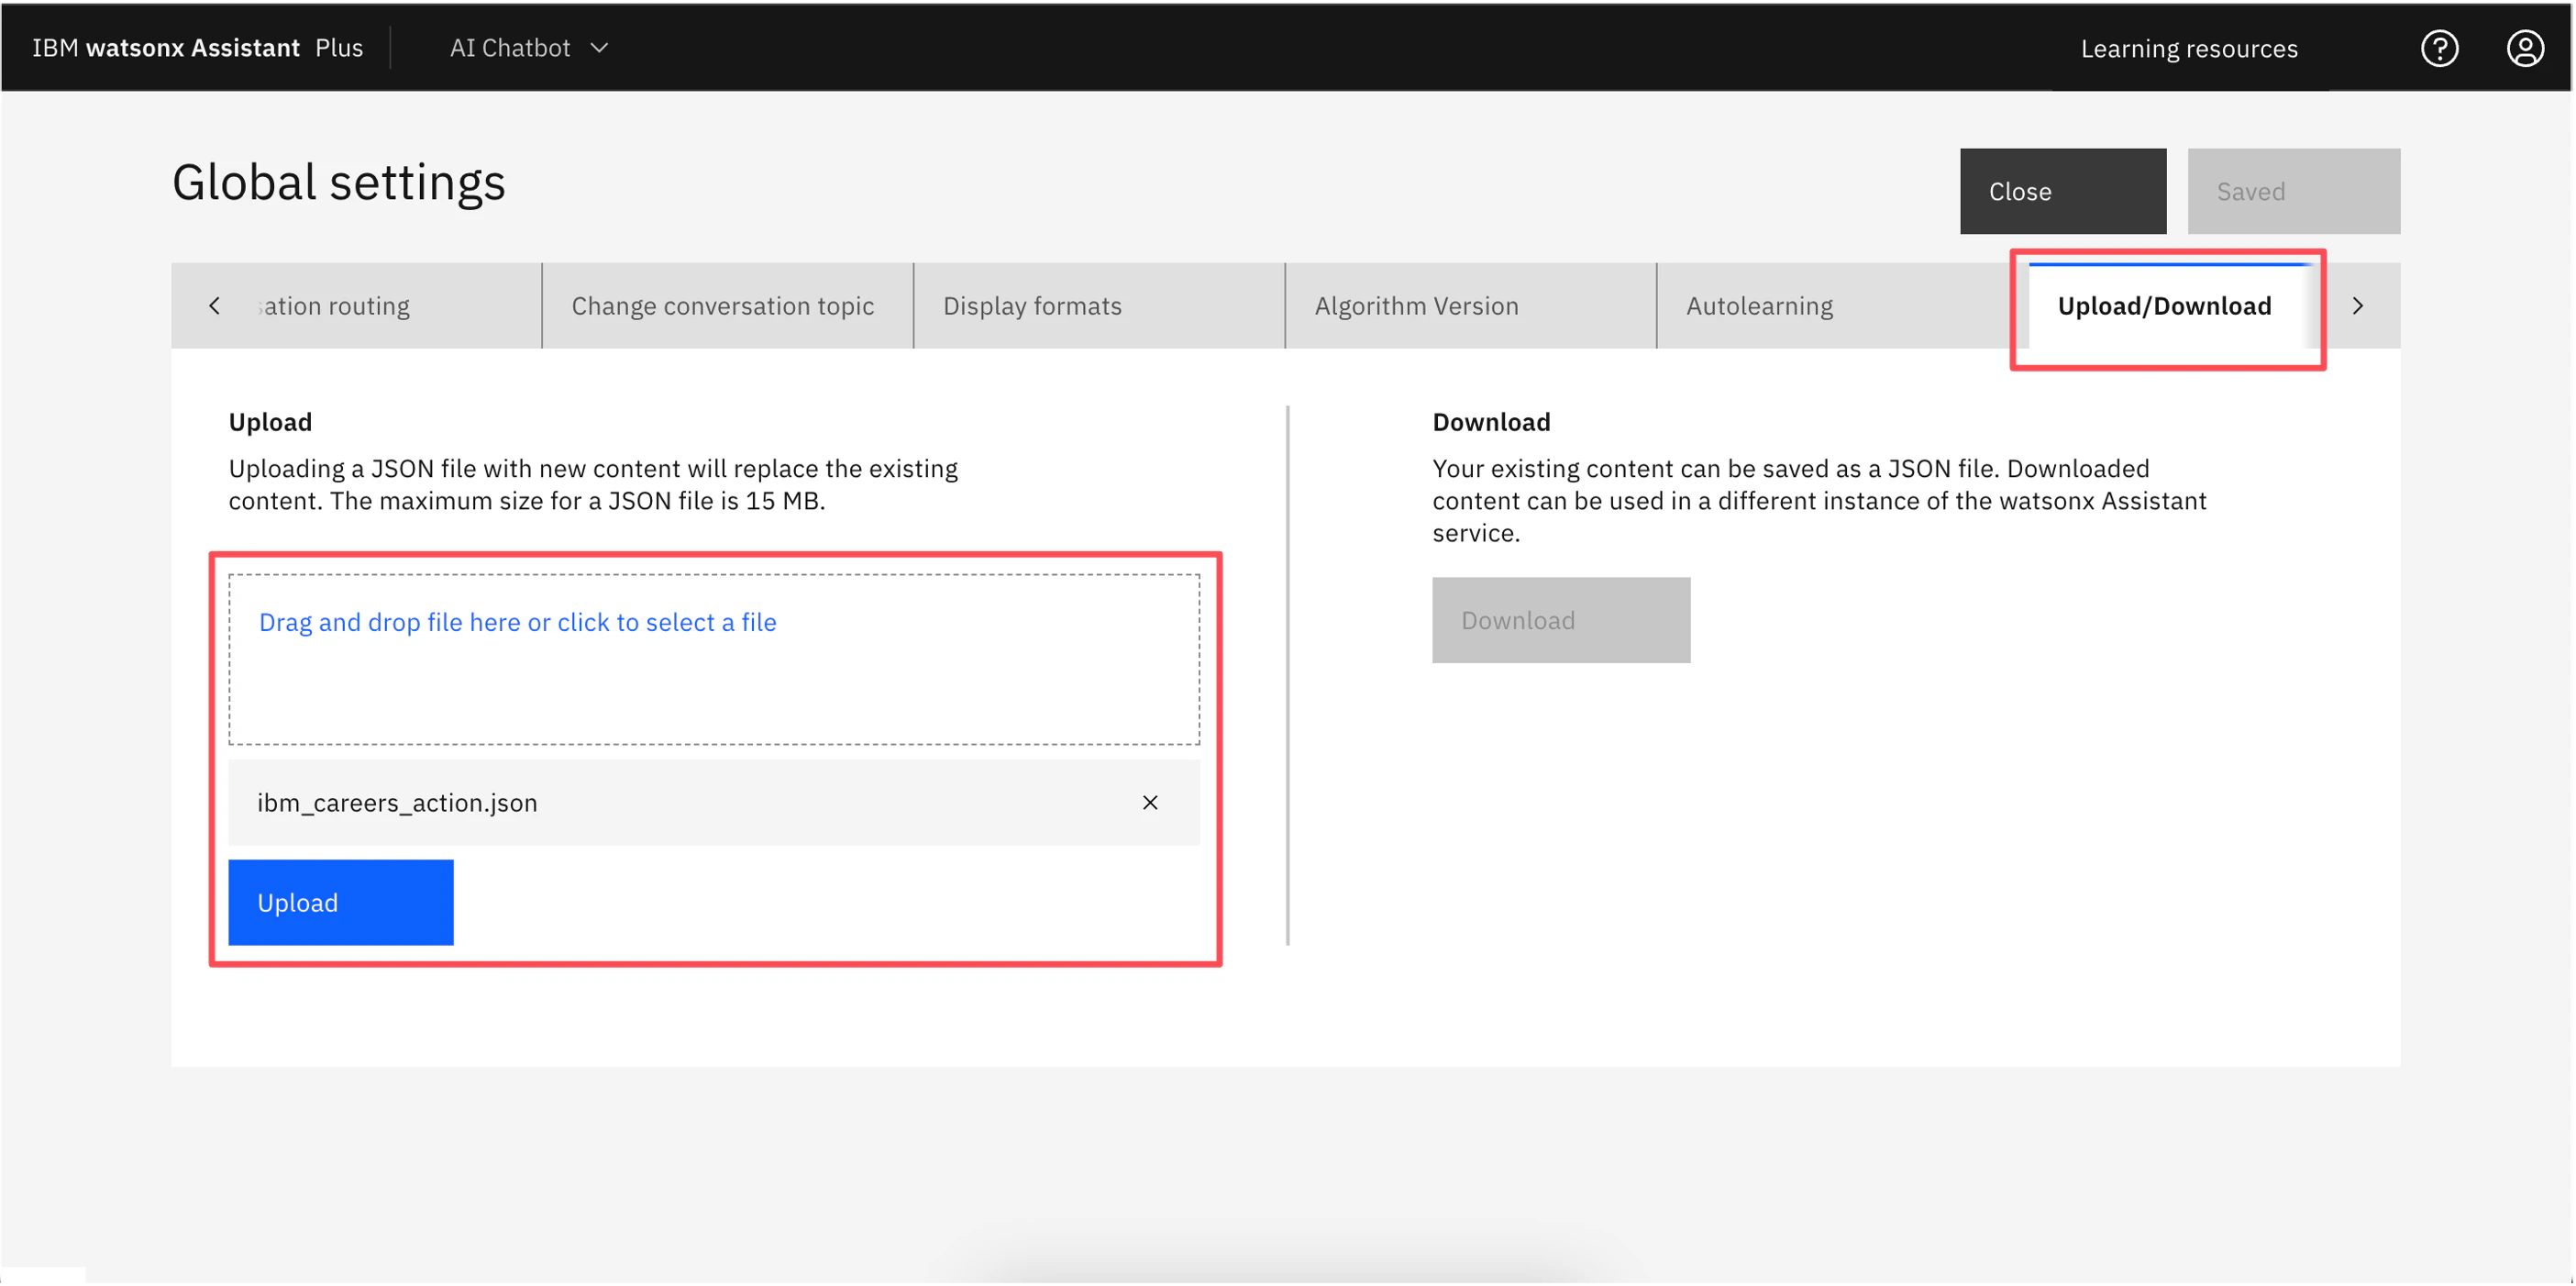
Task: Click the grayed Saved button
Action: pos(2292,191)
